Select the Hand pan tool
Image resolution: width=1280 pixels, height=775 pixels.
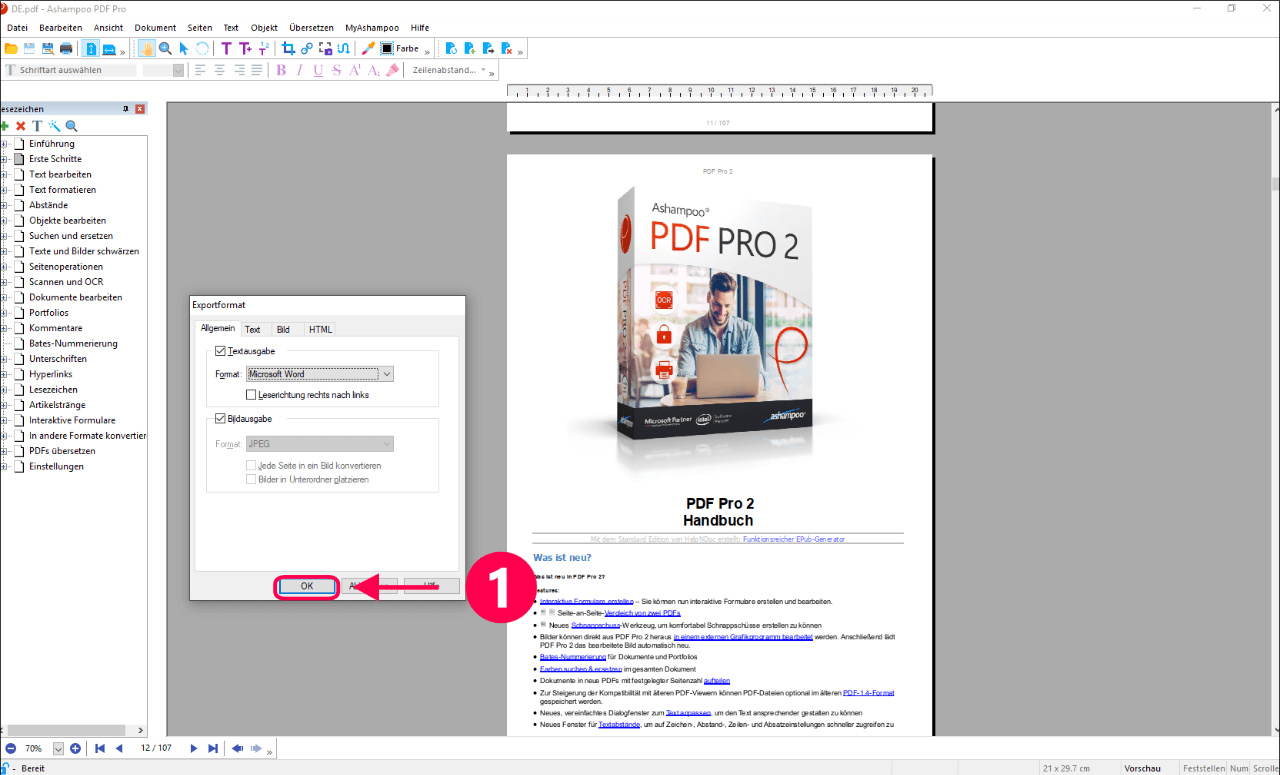tap(147, 48)
